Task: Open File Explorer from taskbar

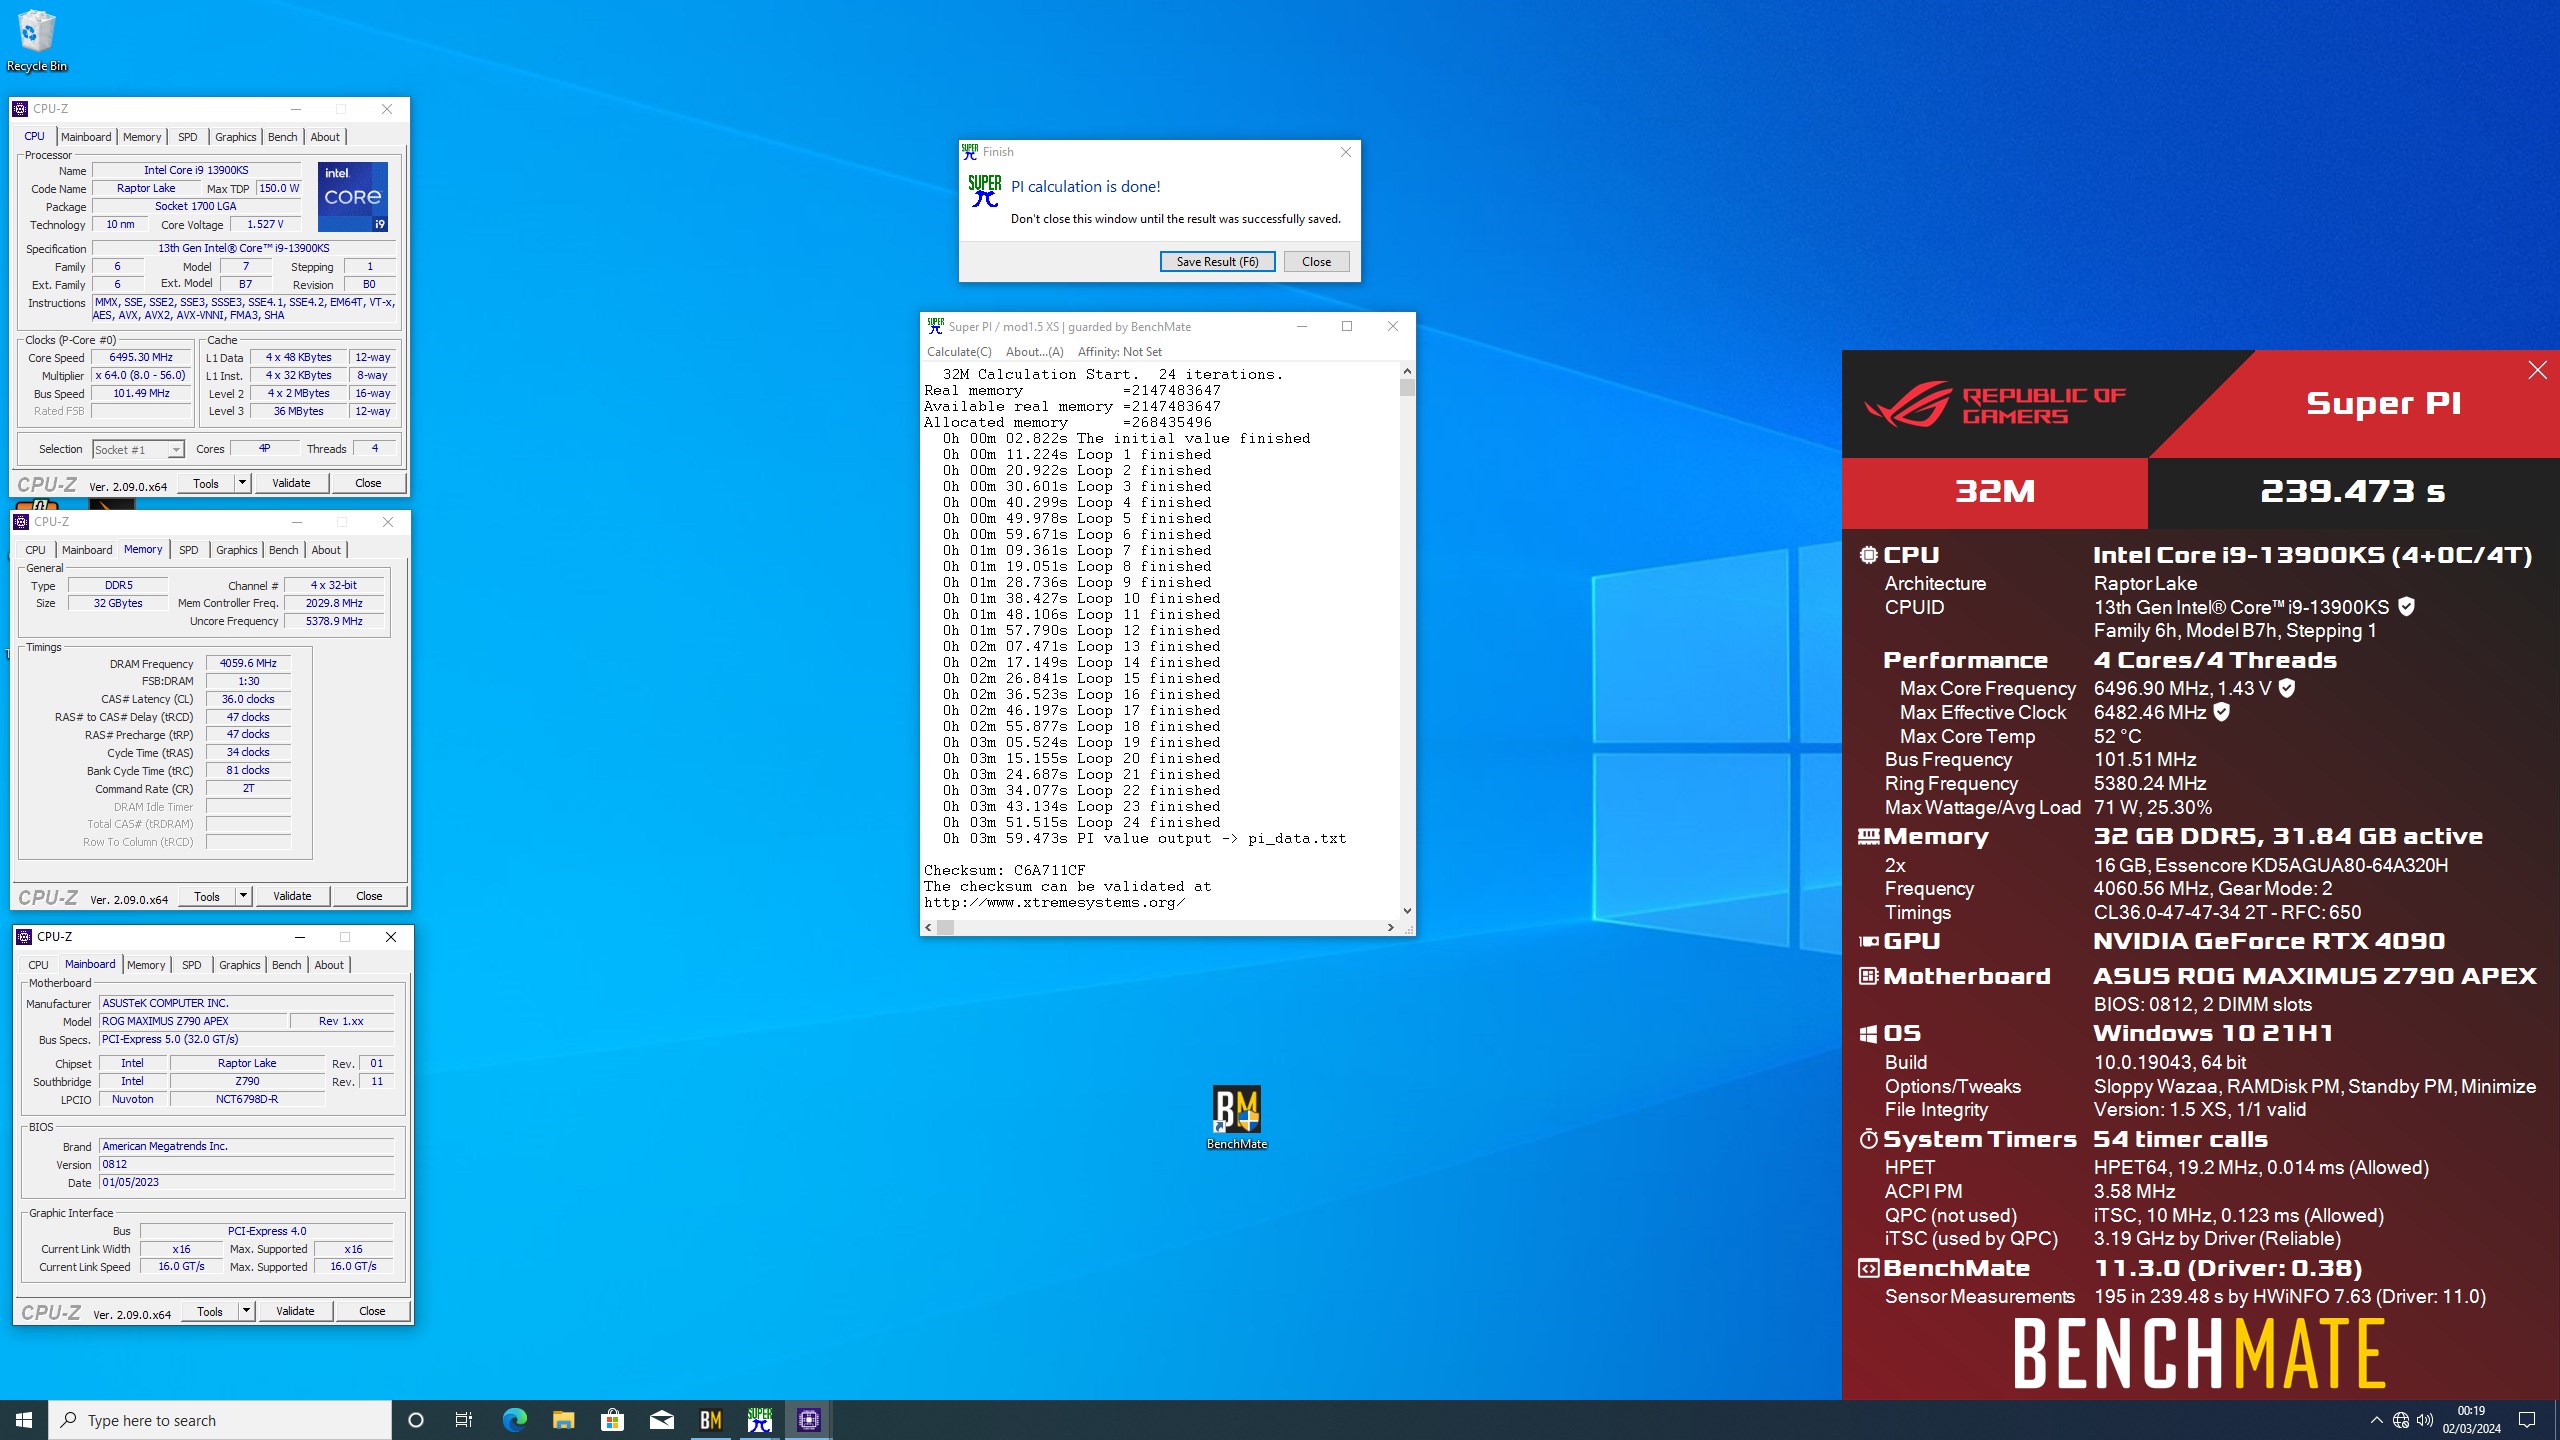Action: pos(563,1420)
